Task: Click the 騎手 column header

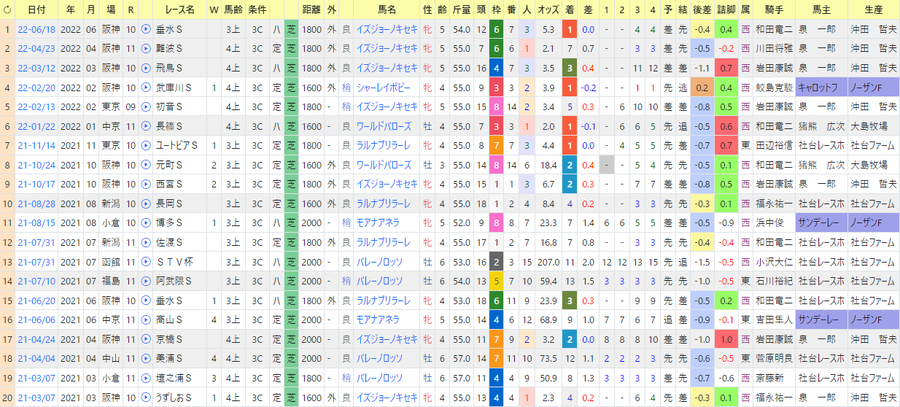Action: (773, 10)
